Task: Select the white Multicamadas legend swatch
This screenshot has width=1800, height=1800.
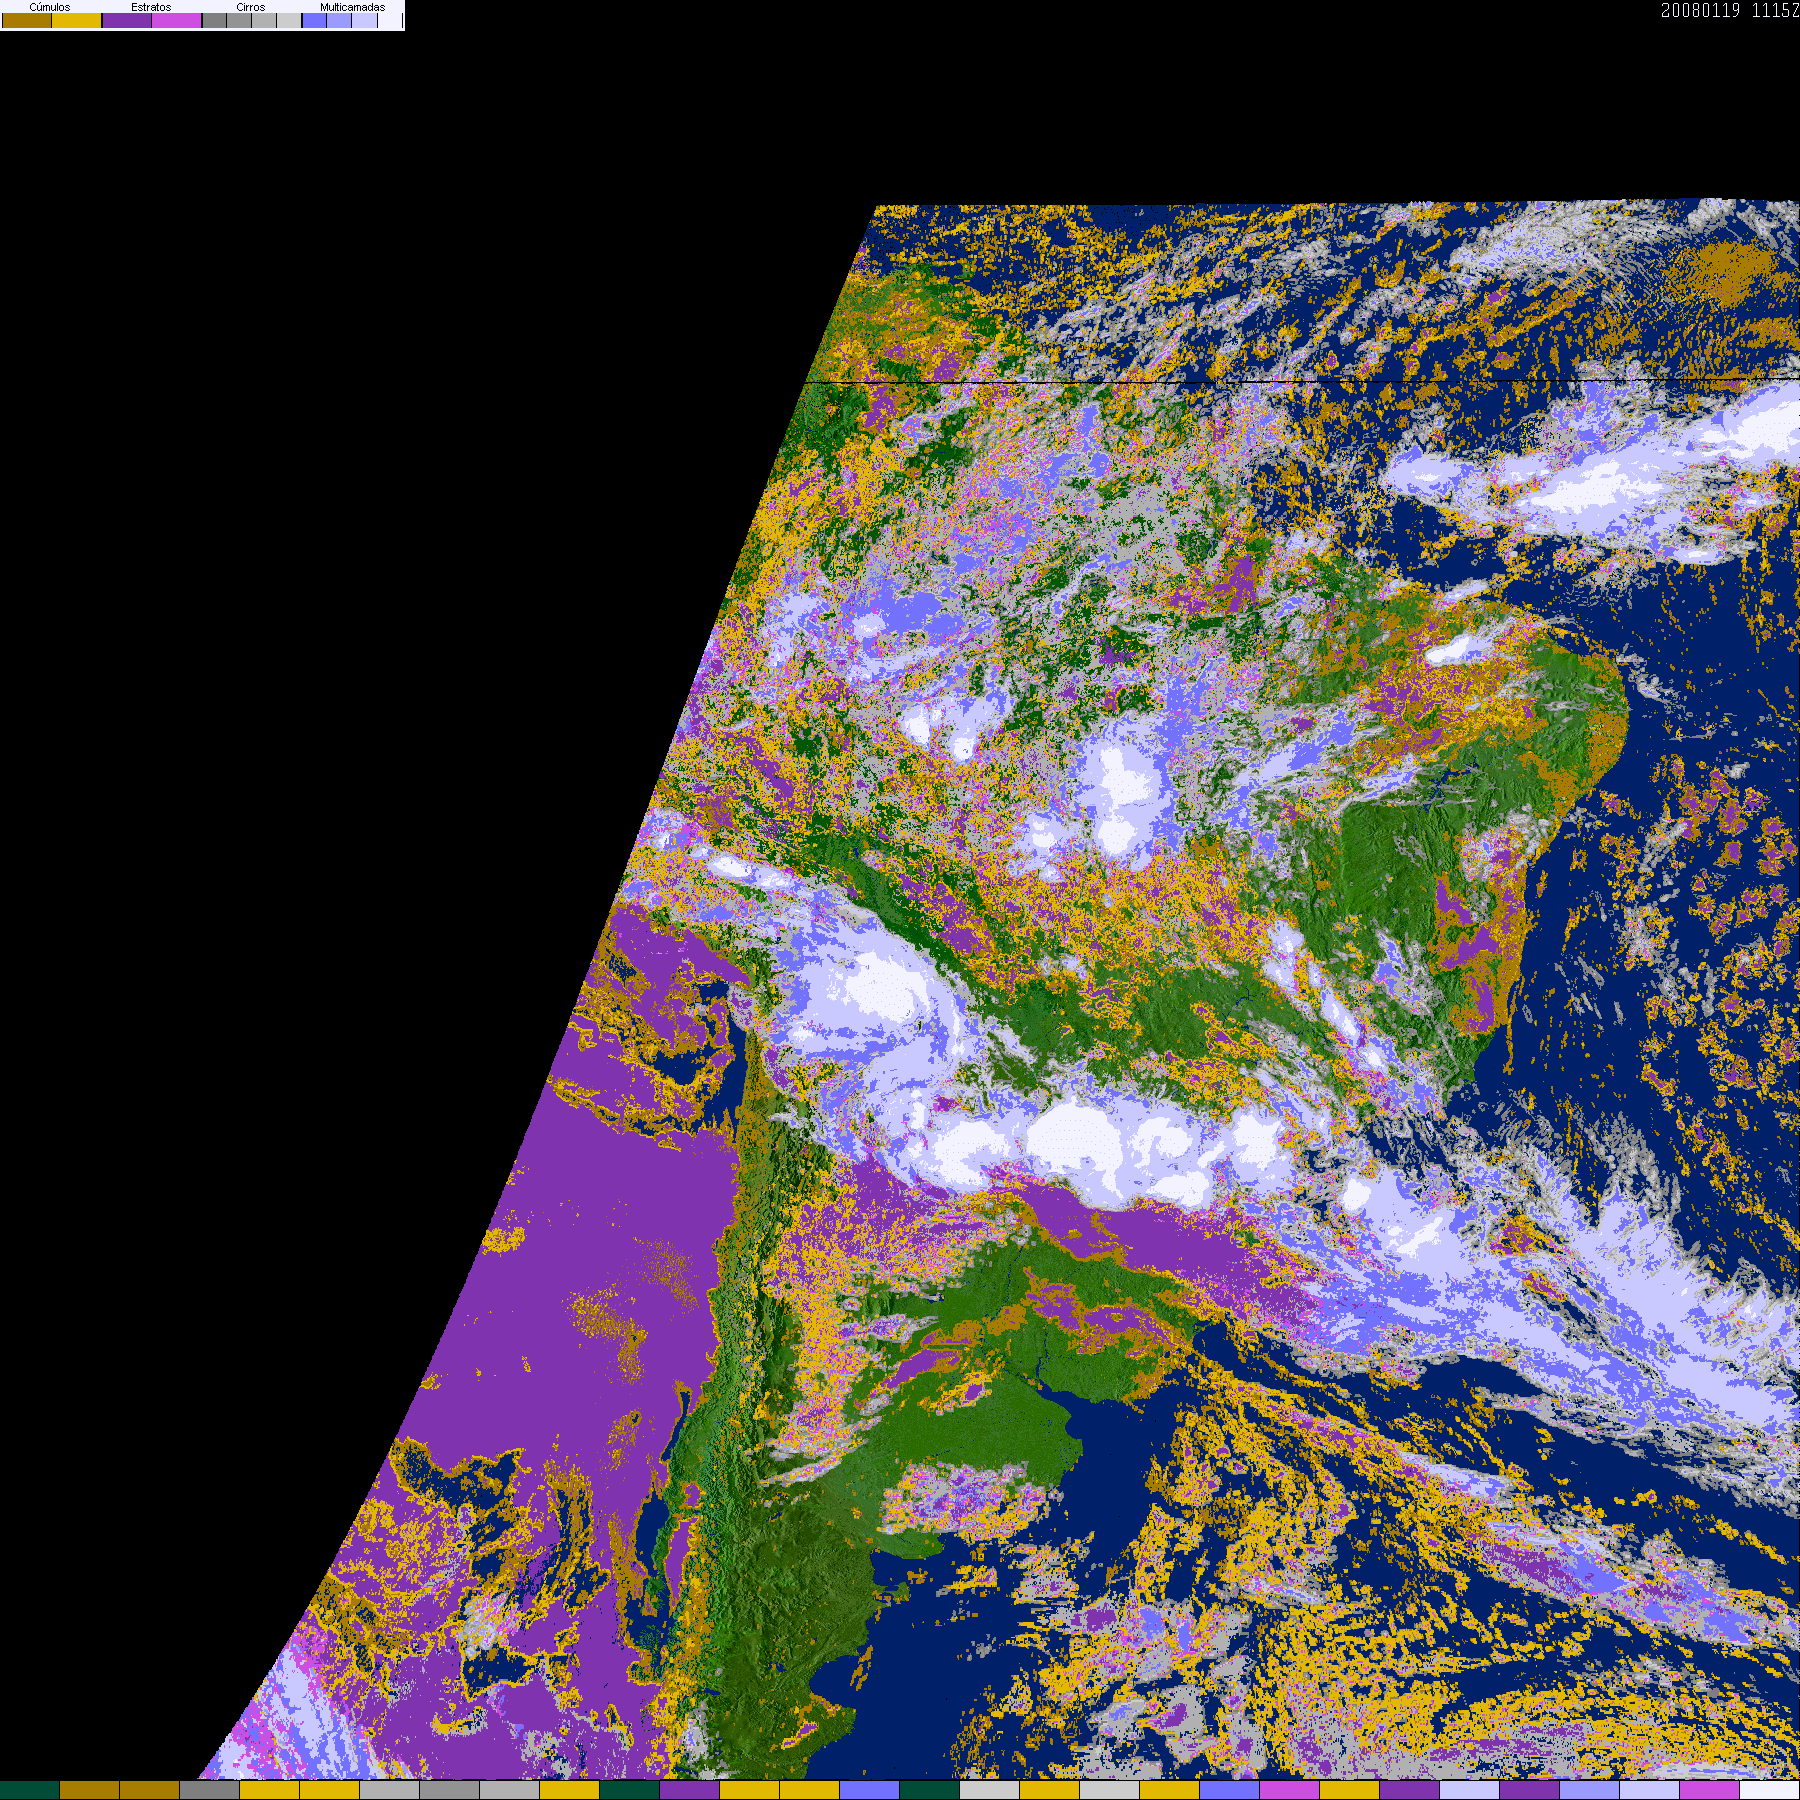Action: [x=390, y=20]
